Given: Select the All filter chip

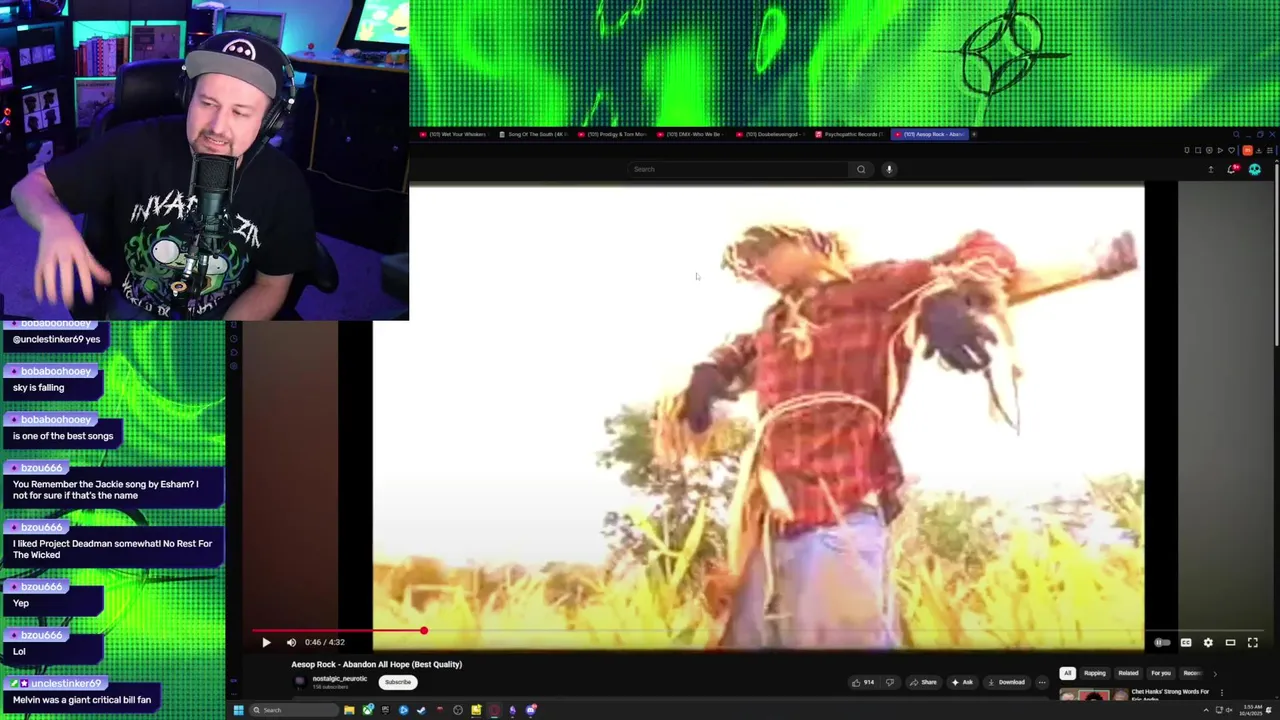Looking at the screenshot, I should [x=1067, y=673].
